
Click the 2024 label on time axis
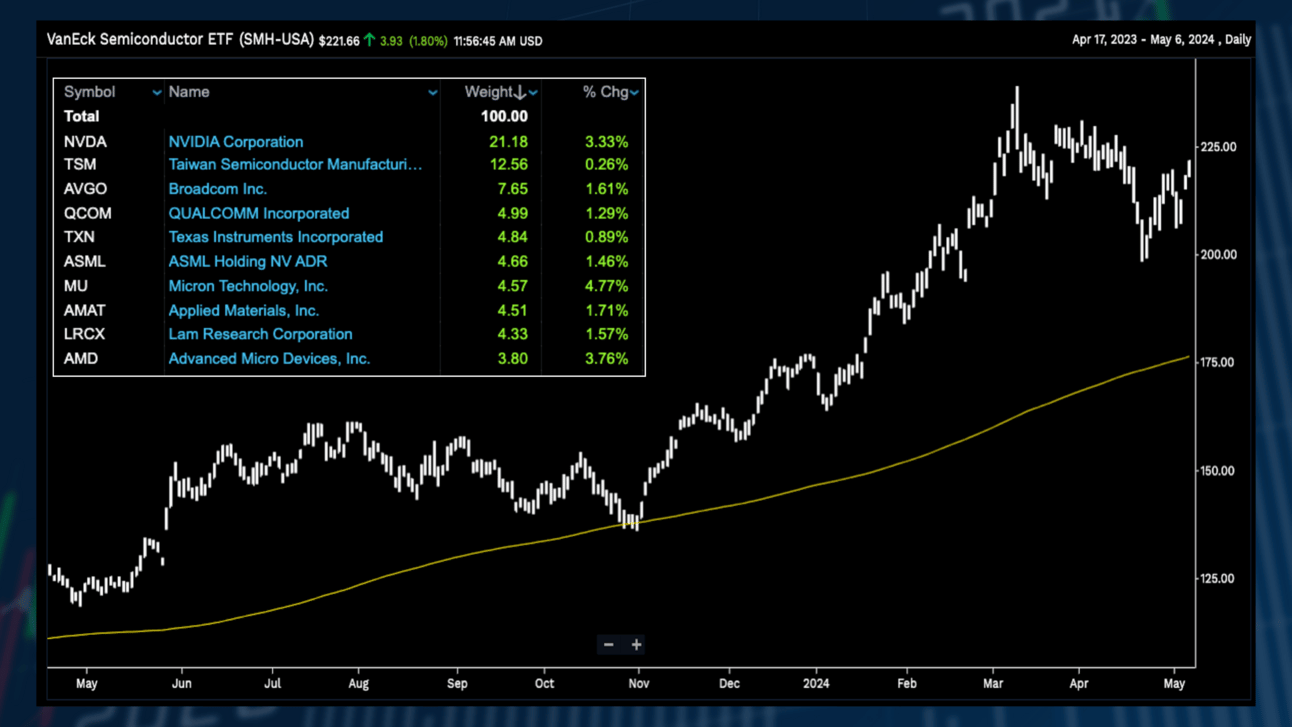816,684
